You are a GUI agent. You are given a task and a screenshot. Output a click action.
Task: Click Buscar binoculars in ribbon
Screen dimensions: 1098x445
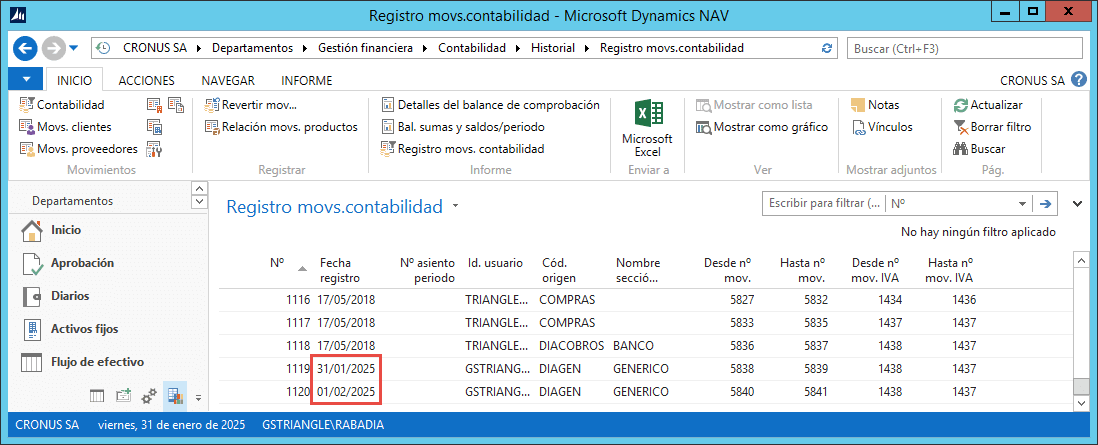click(x=980, y=149)
